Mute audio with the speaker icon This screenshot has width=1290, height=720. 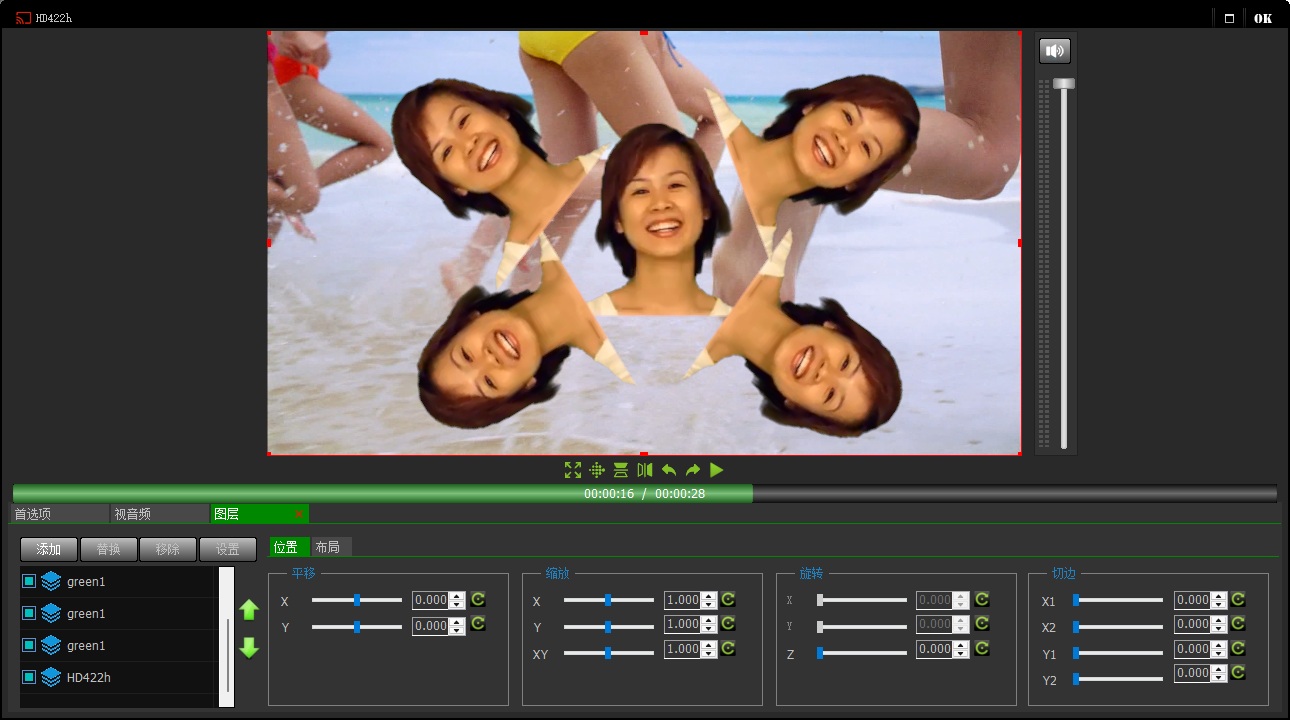(1055, 51)
